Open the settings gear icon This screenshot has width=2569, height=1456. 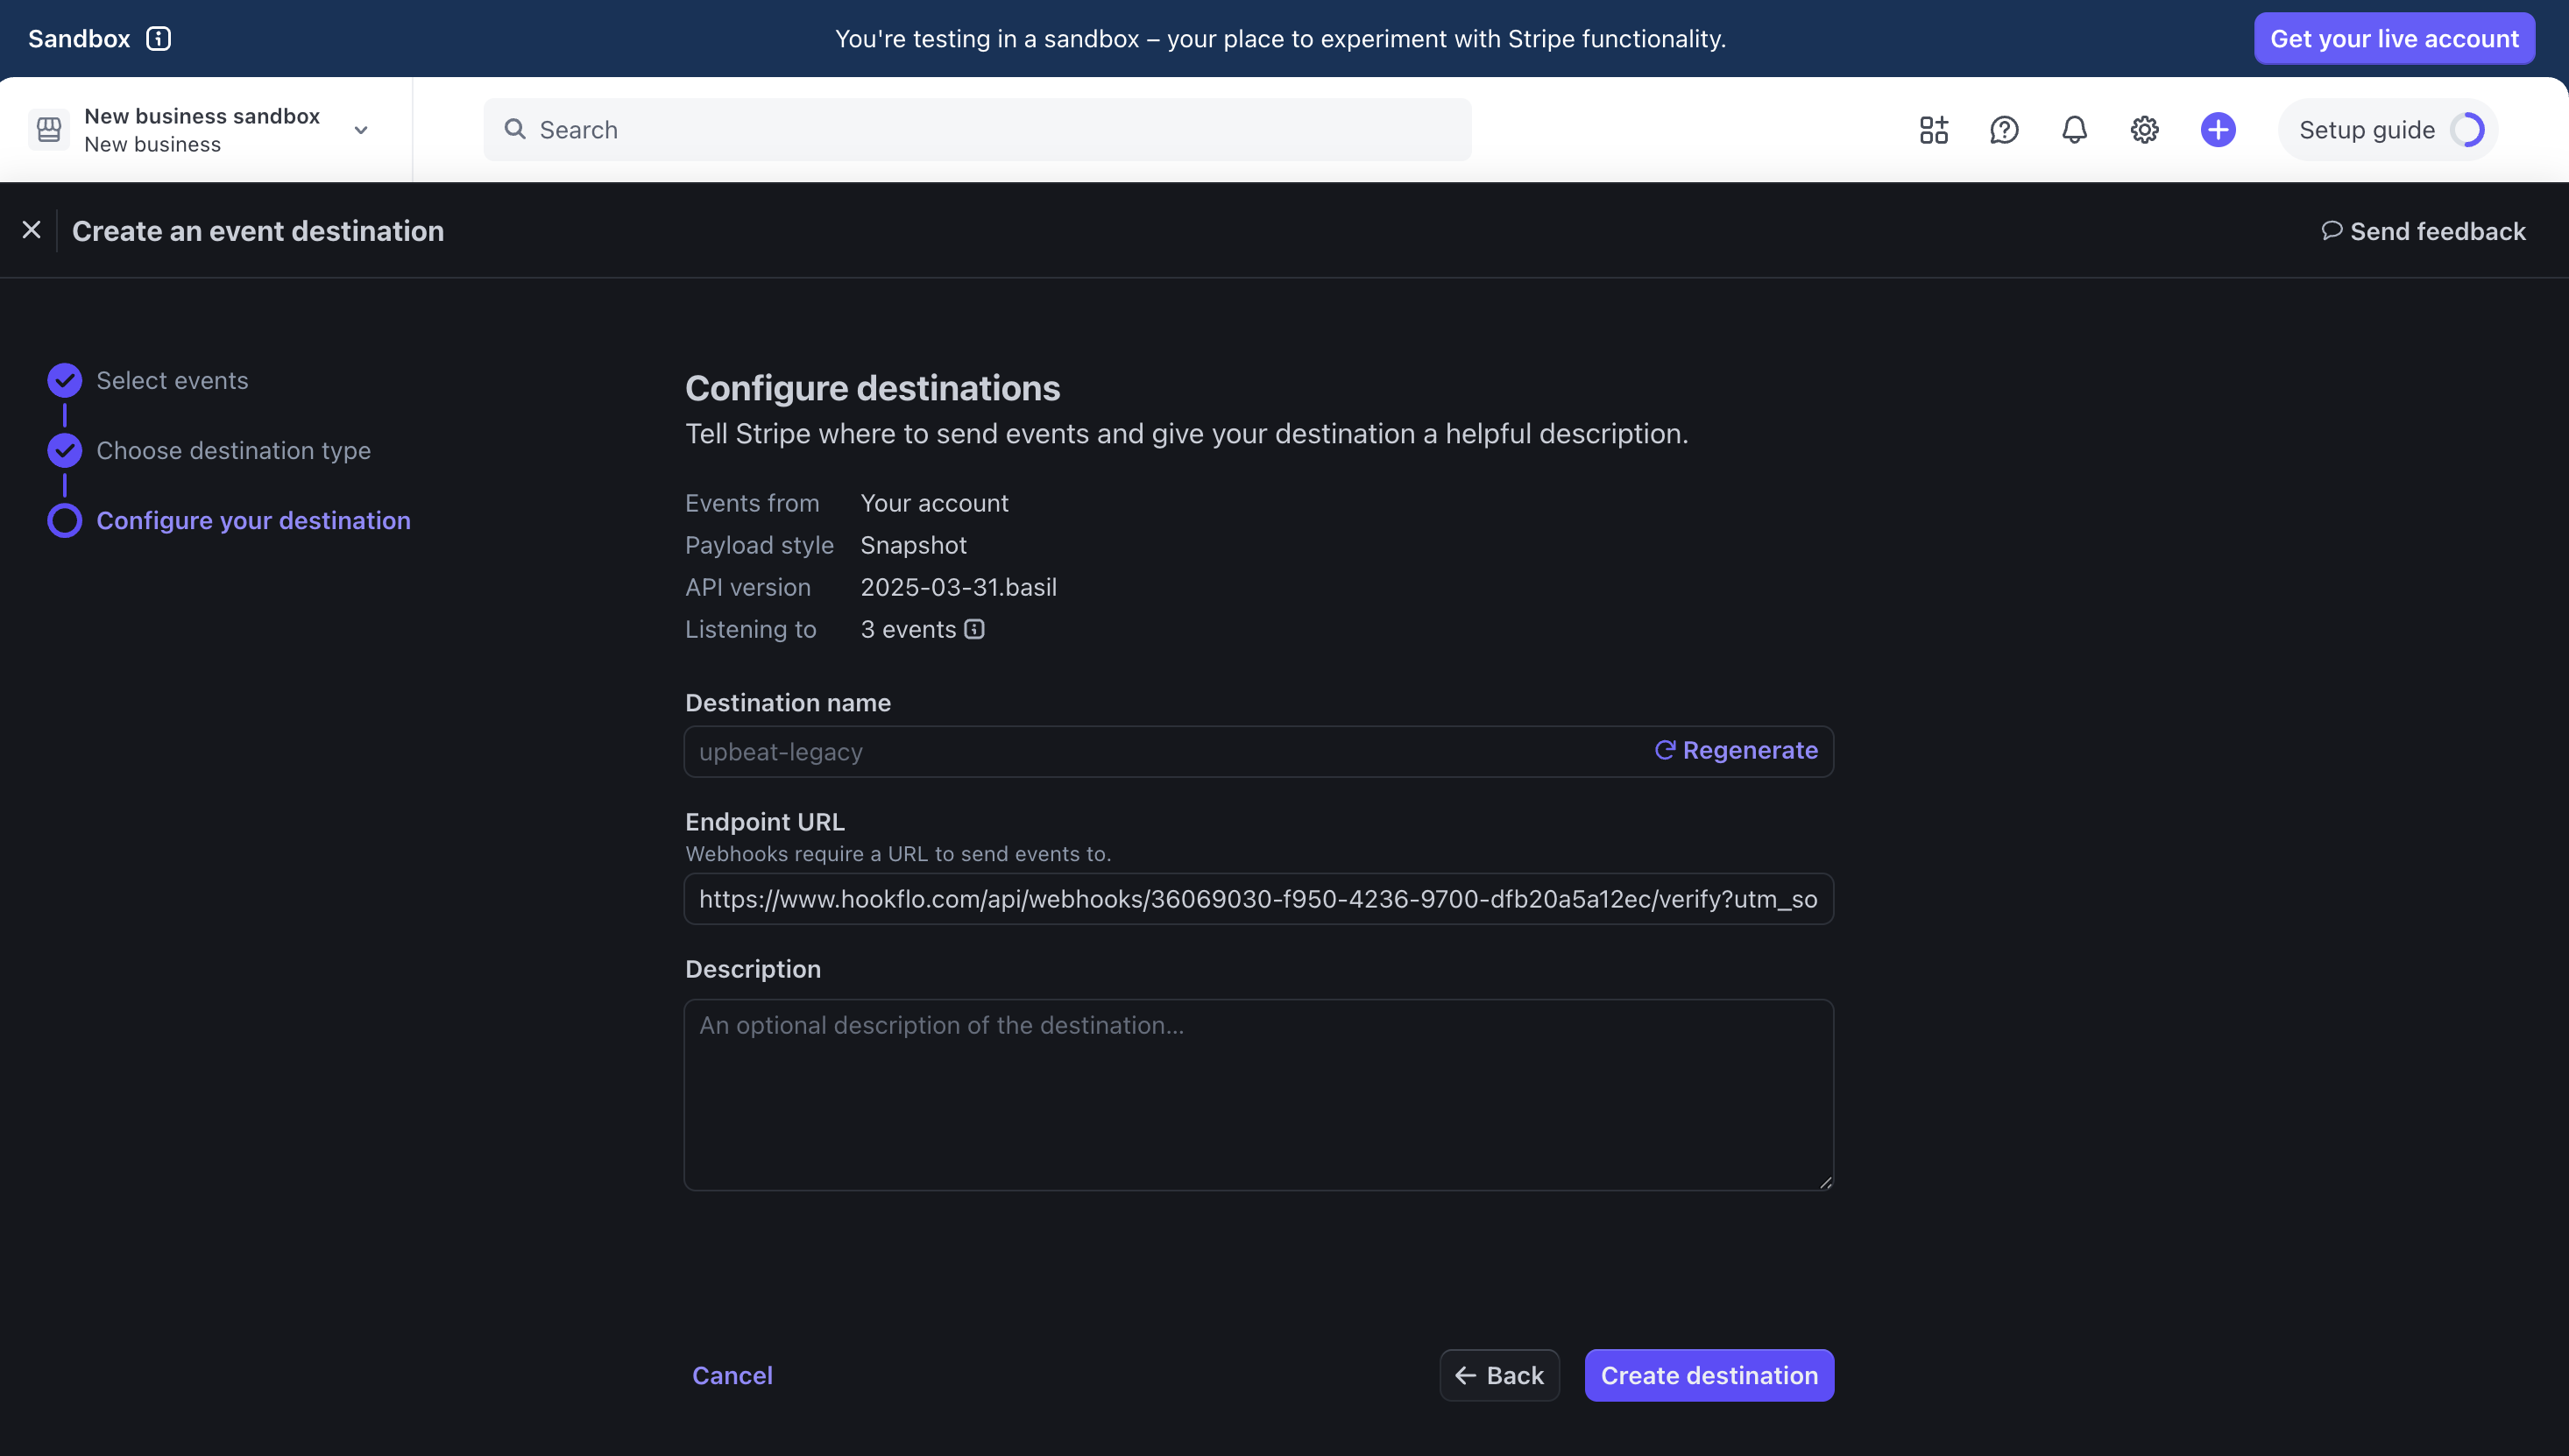pos(2144,130)
